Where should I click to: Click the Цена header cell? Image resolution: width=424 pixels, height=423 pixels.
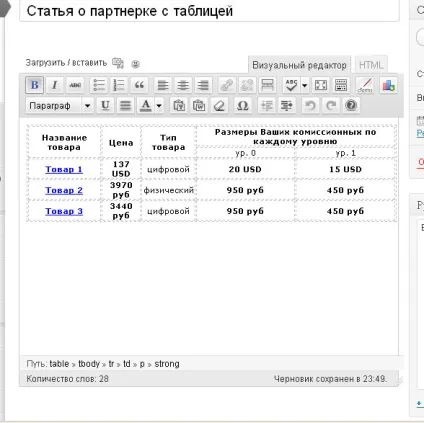121,143
